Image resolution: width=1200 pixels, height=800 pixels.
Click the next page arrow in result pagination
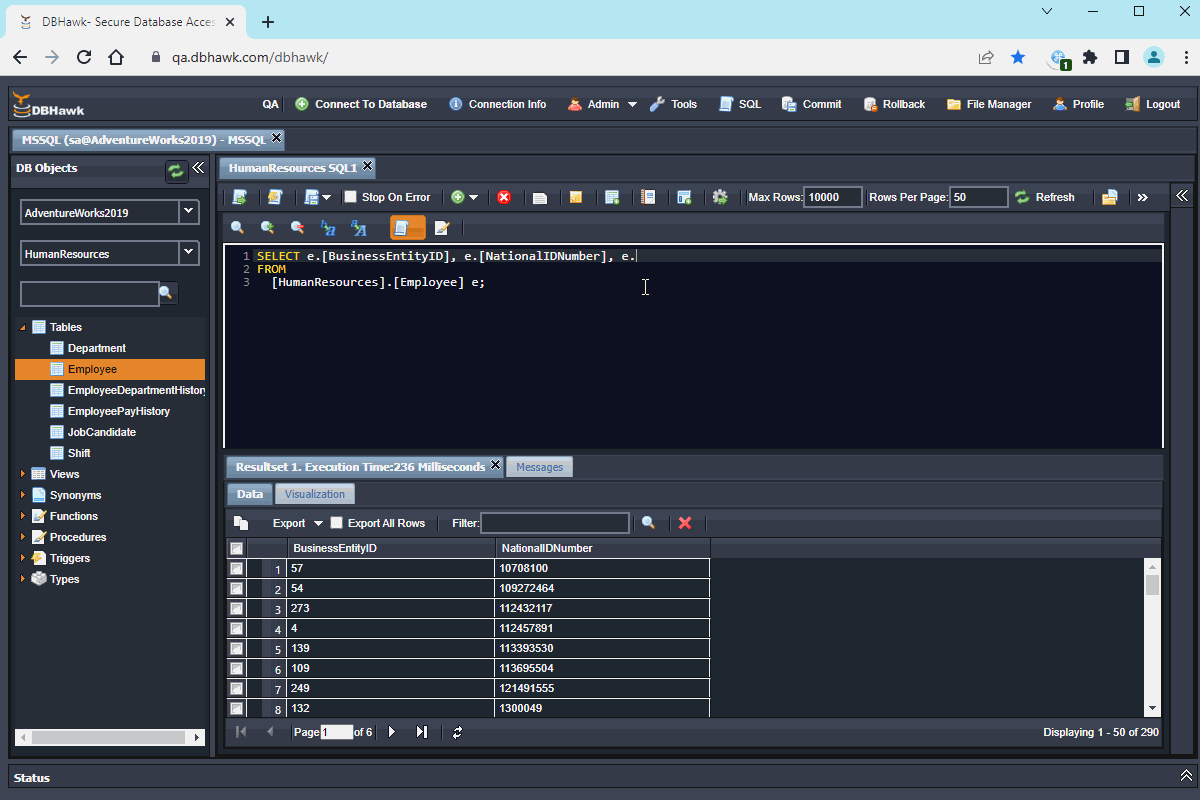point(391,731)
